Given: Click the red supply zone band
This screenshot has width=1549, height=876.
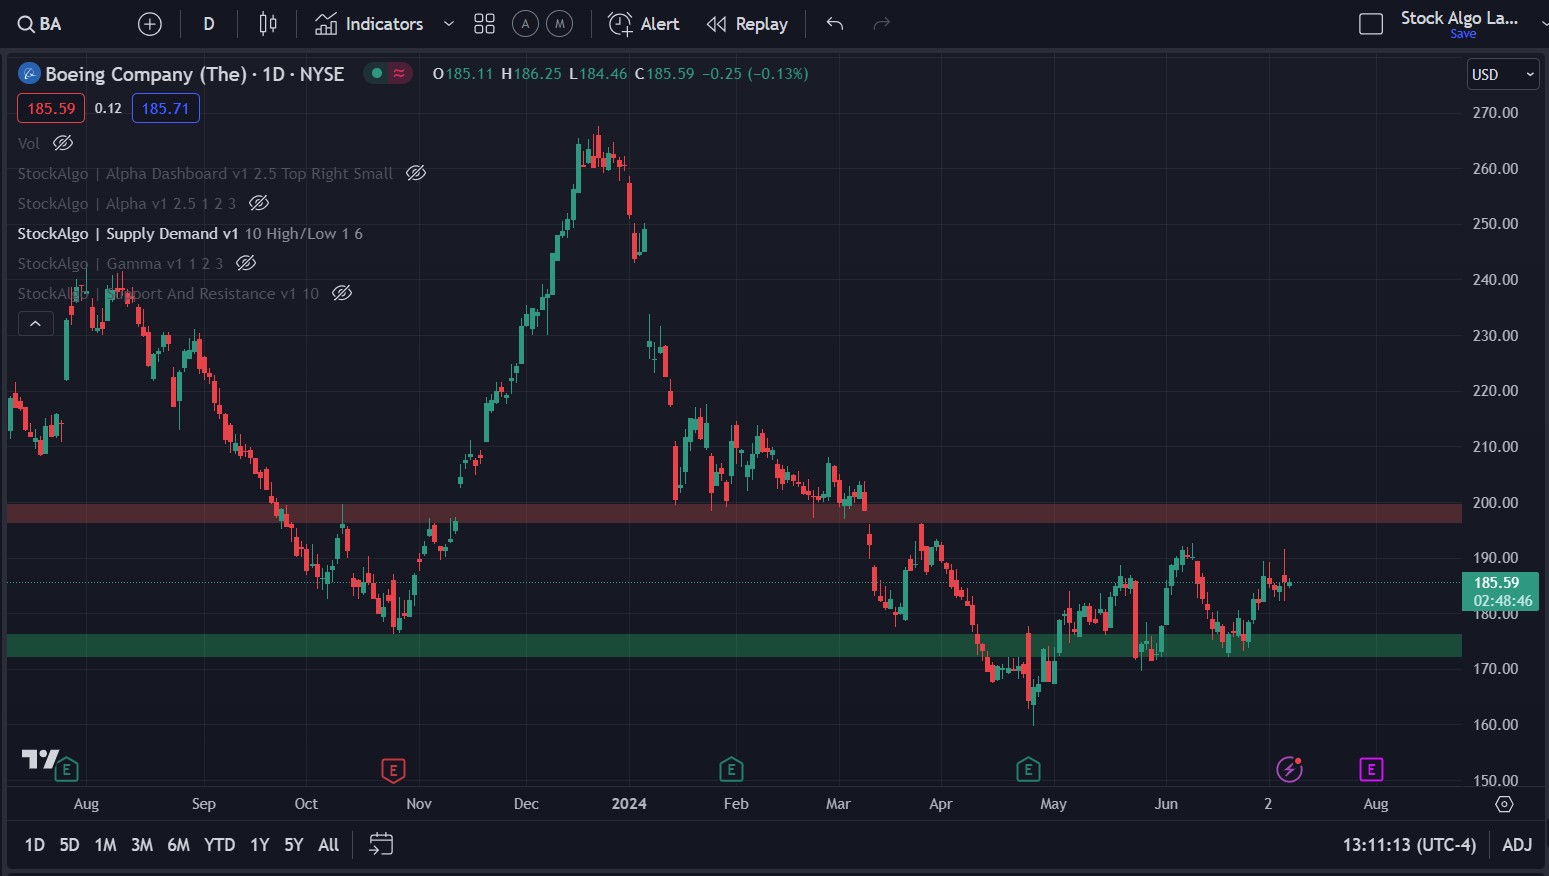Looking at the screenshot, I should (x=733, y=513).
